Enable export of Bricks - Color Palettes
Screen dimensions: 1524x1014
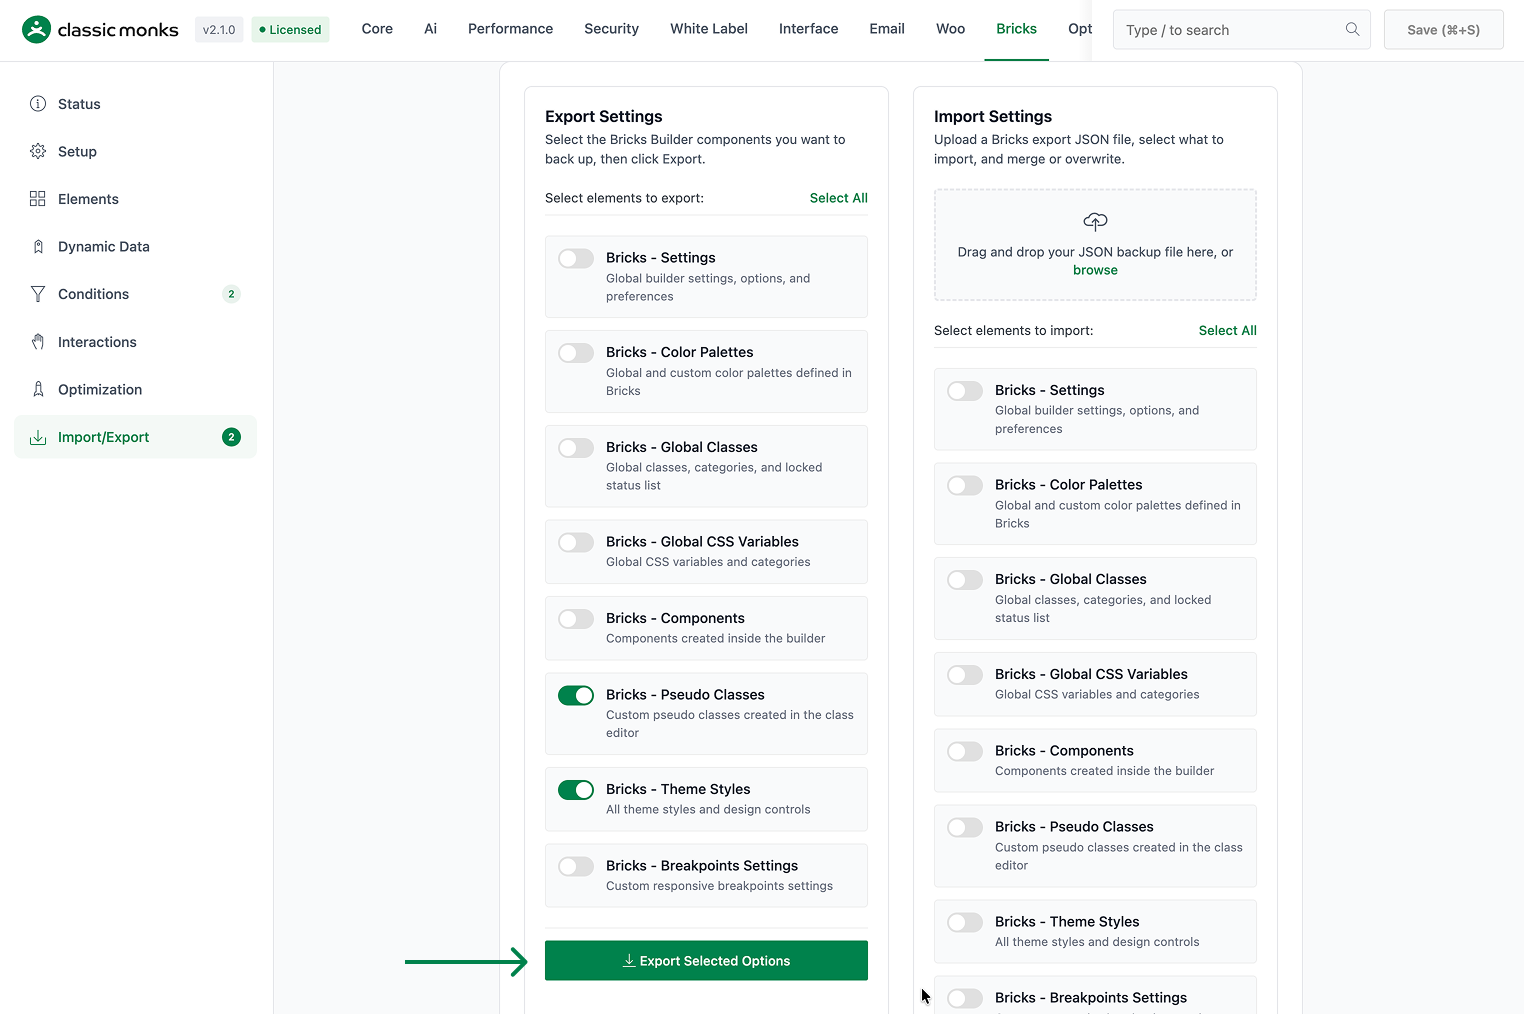(576, 353)
